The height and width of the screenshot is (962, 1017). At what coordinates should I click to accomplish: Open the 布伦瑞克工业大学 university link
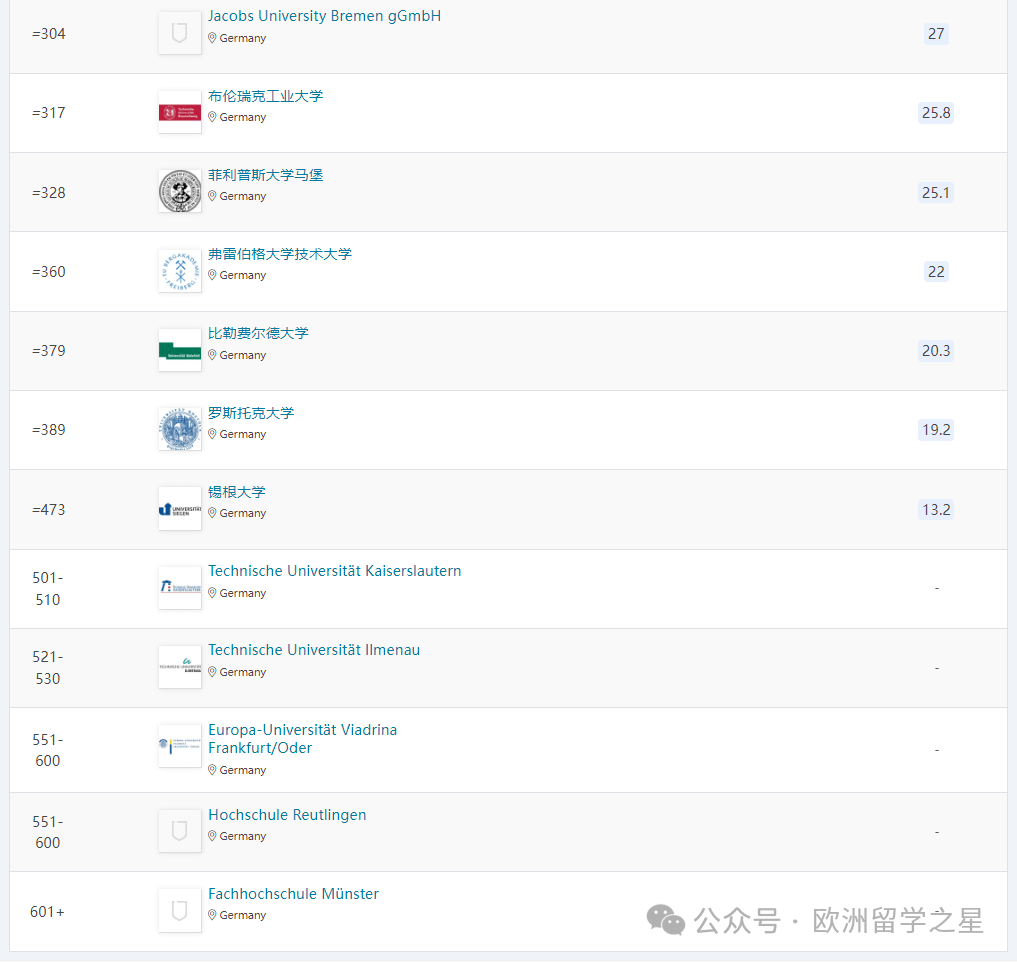(265, 96)
